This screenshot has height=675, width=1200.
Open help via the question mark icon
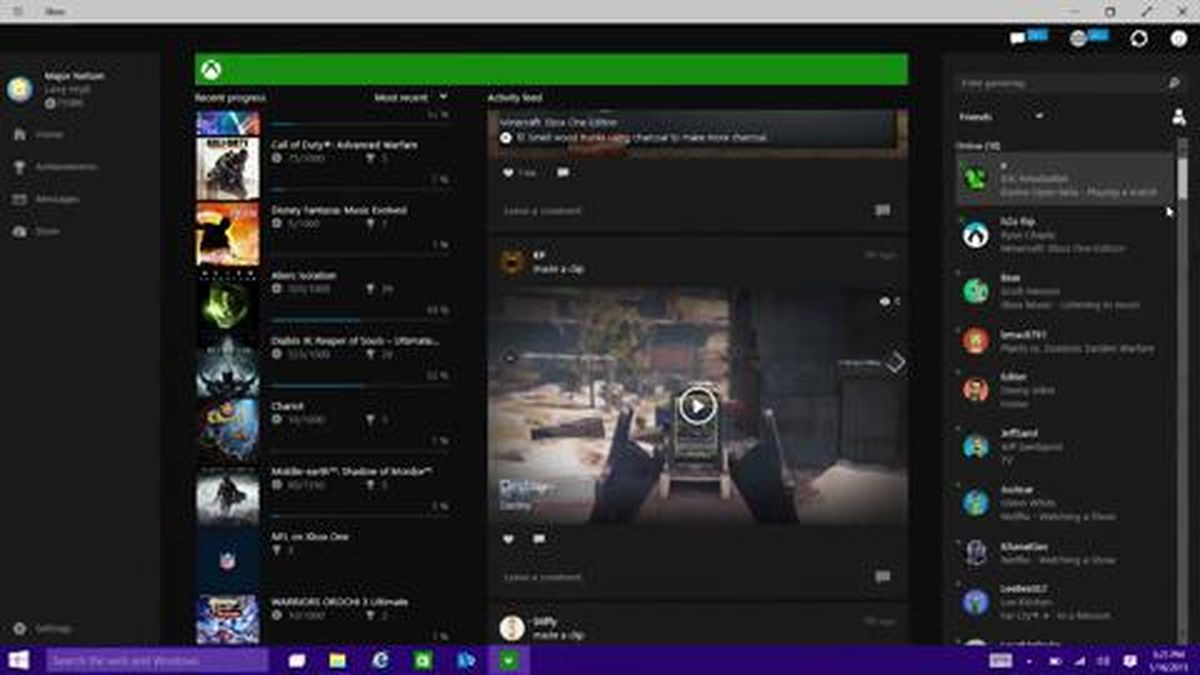pyautogui.click(x=1178, y=39)
